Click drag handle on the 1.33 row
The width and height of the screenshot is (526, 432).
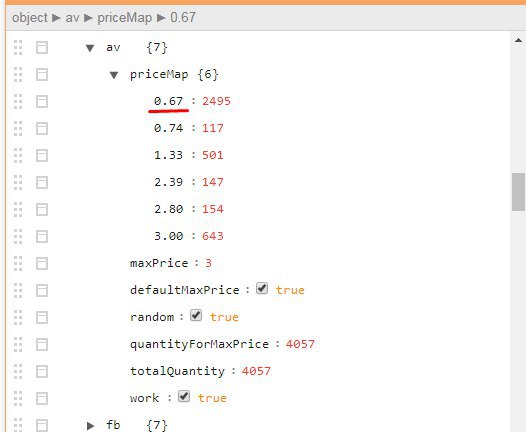18,156
